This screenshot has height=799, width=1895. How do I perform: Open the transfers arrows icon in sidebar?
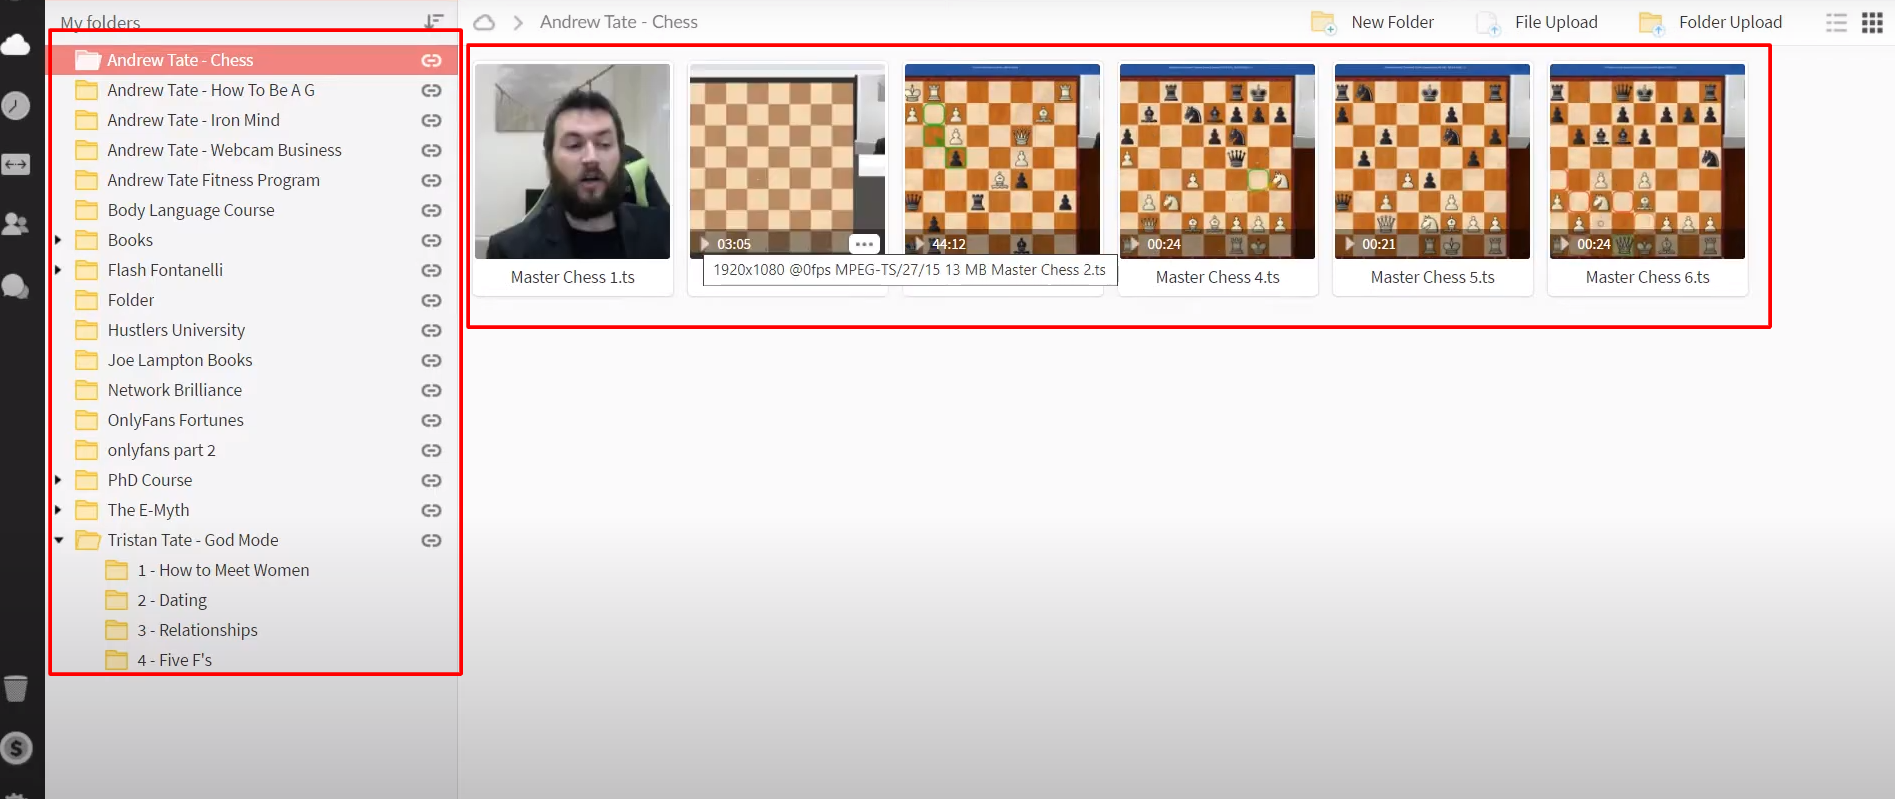(x=16, y=164)
